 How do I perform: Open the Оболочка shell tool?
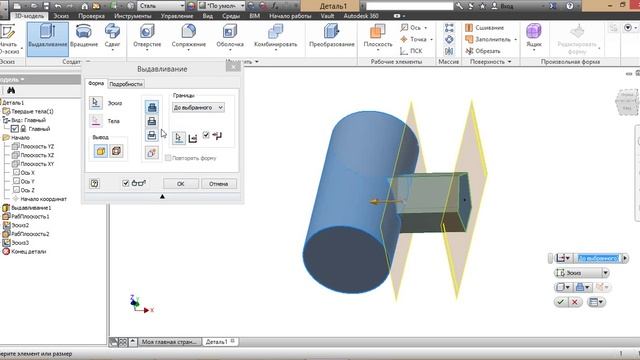230,37
